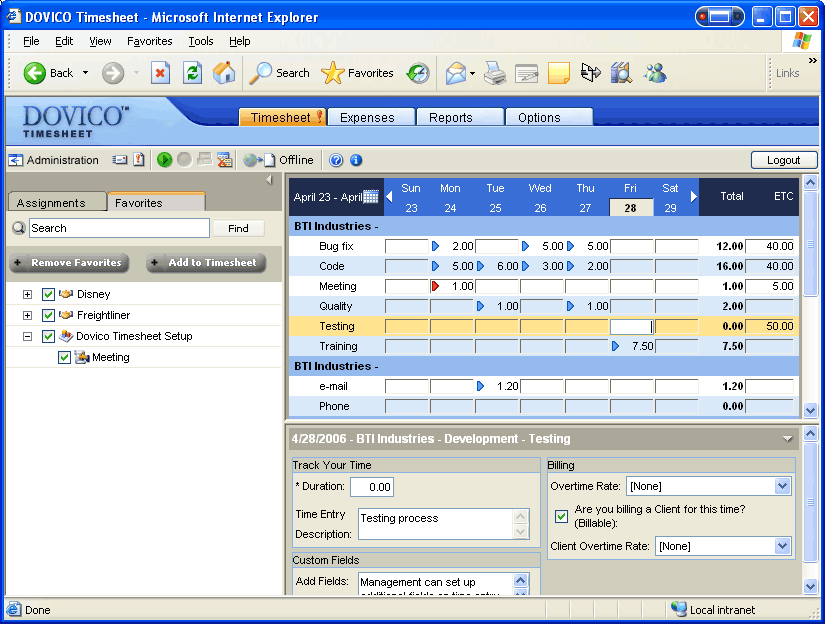Collapse the Dovico Timesheet Setup node
Image resolution: width=825 pixels, height=624 pixels.
[27, 336]
